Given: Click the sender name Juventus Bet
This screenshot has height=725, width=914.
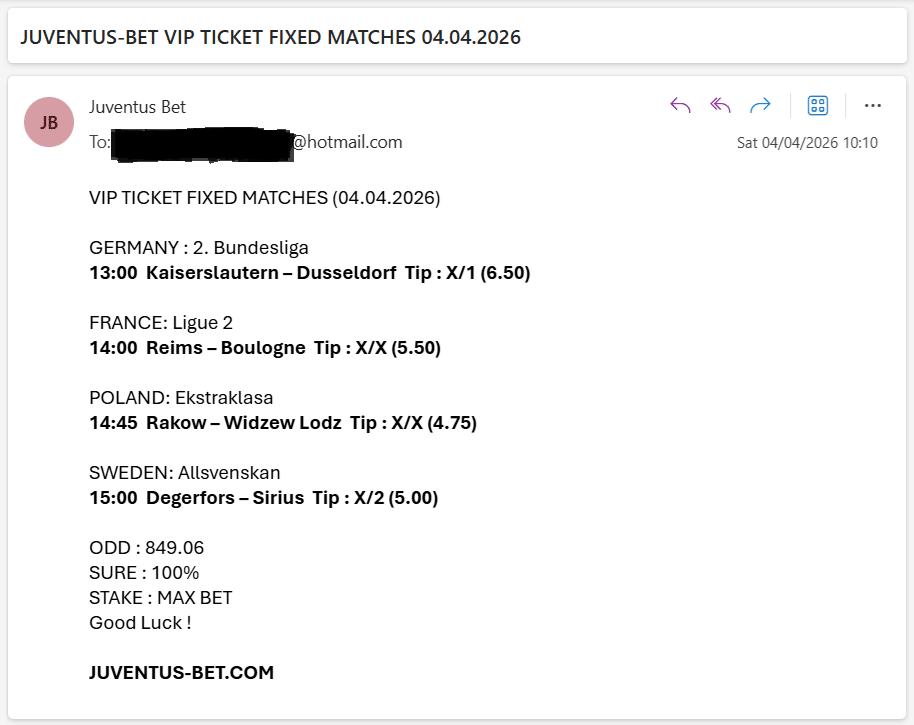Looking at the screenshot, I should 137,107.
